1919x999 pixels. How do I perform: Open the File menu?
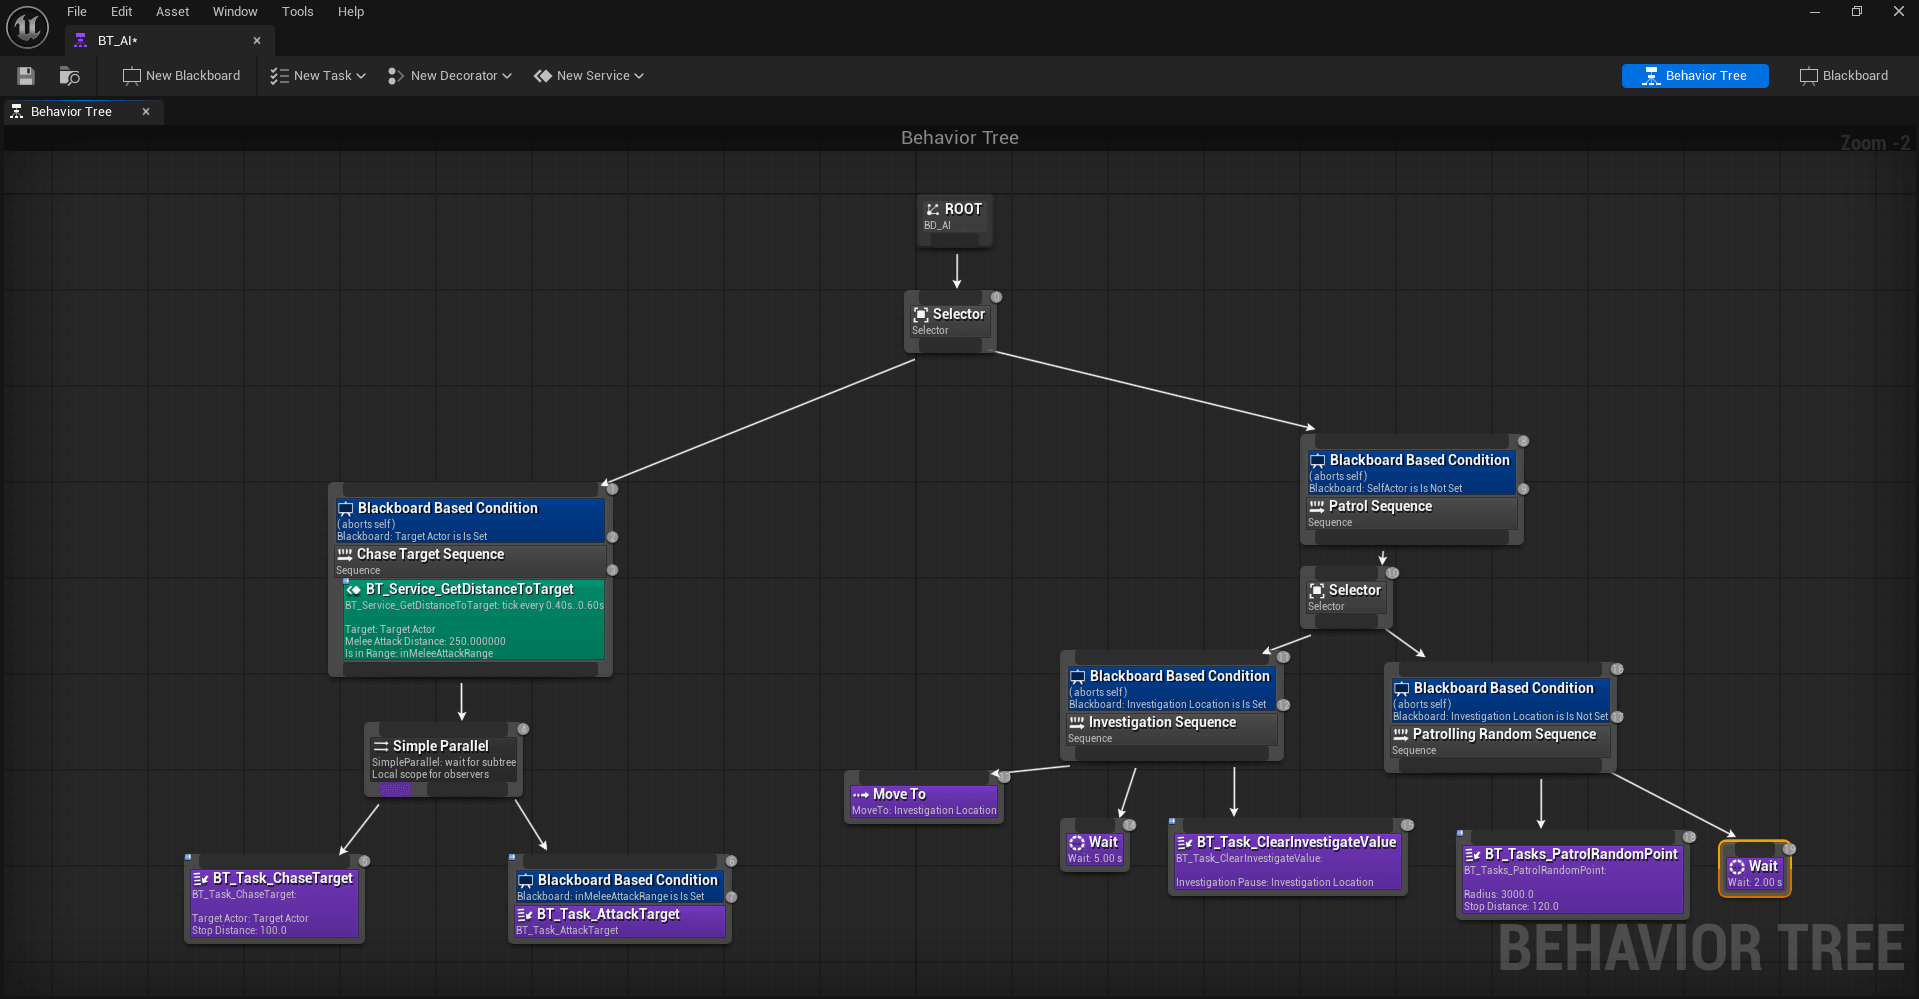pyautogui.click(x=77, y=12)
